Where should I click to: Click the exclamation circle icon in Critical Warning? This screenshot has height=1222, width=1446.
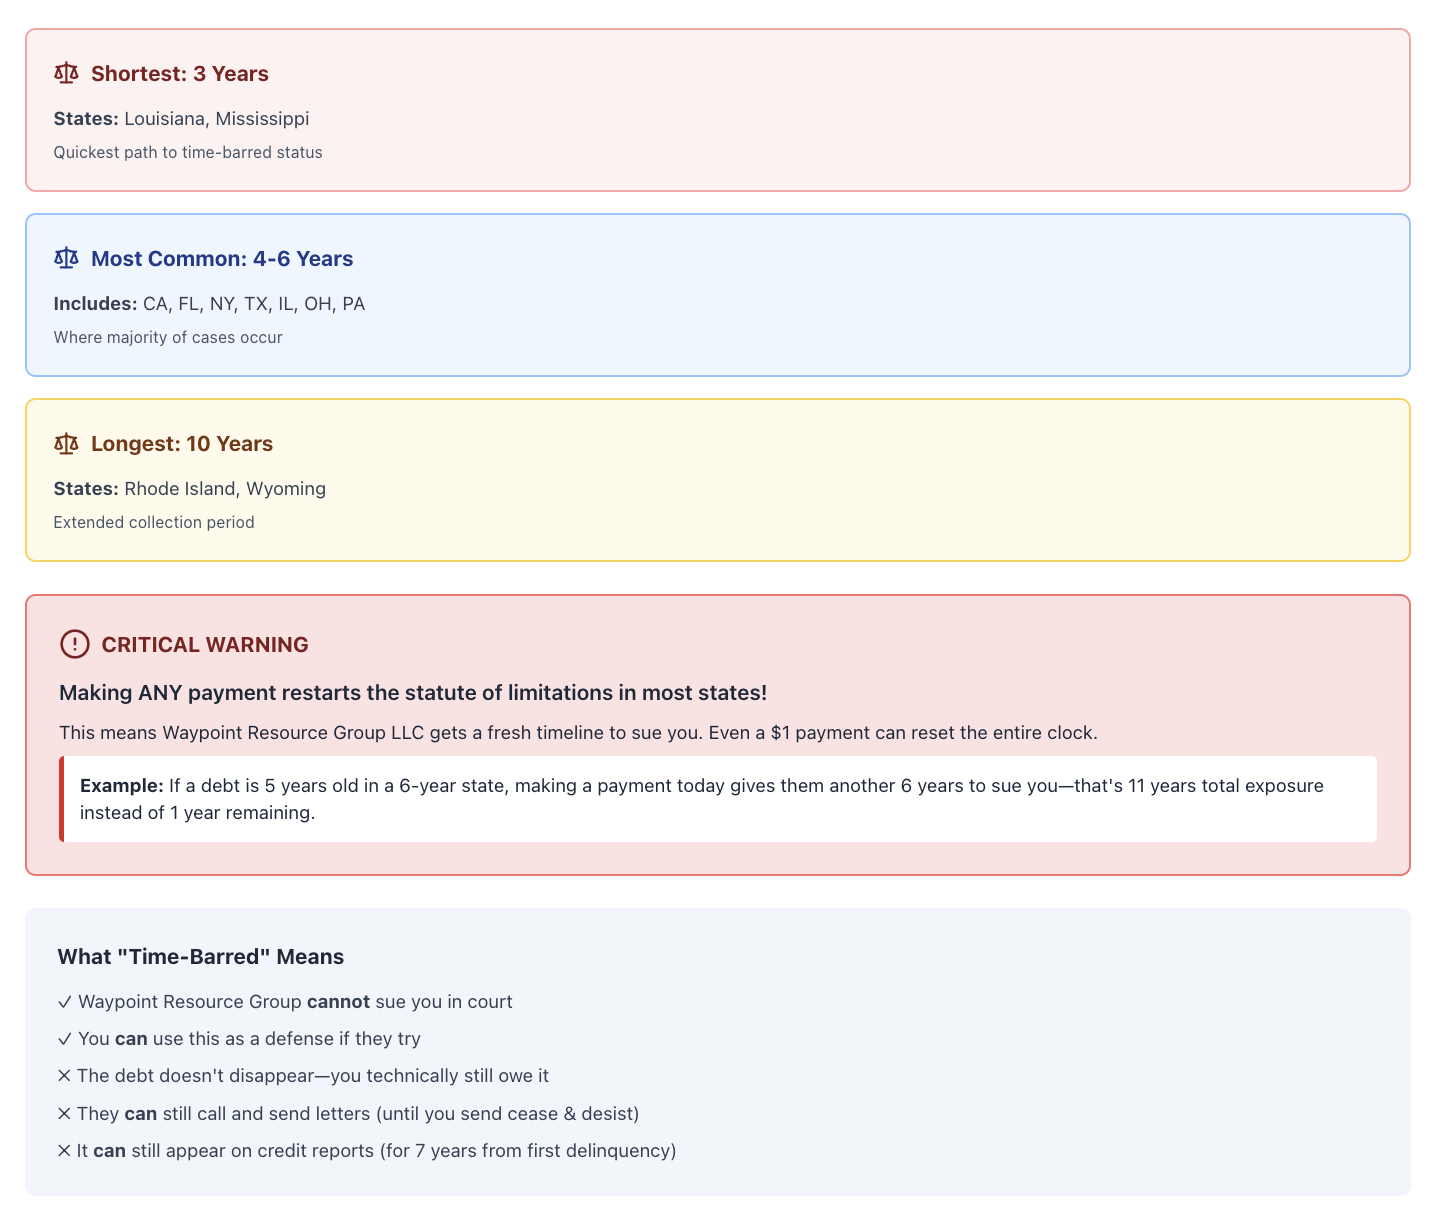[75, 644]
